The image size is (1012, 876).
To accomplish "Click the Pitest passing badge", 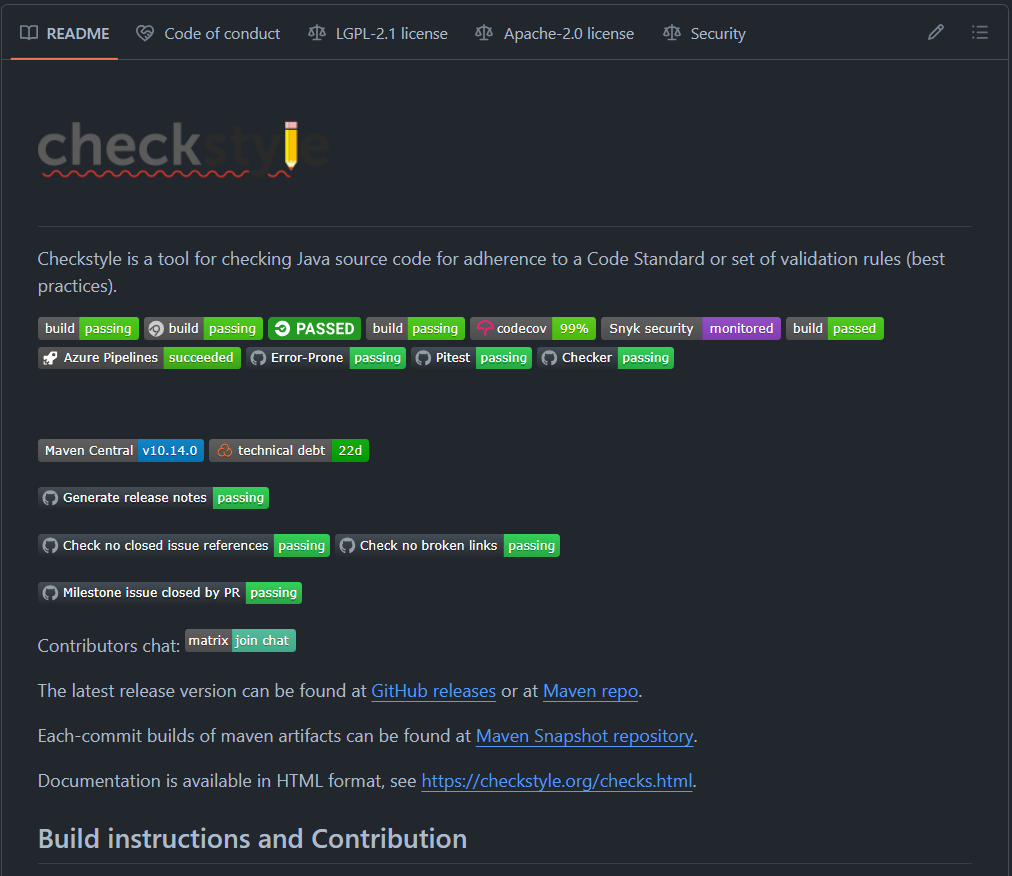I will point(471,358).
